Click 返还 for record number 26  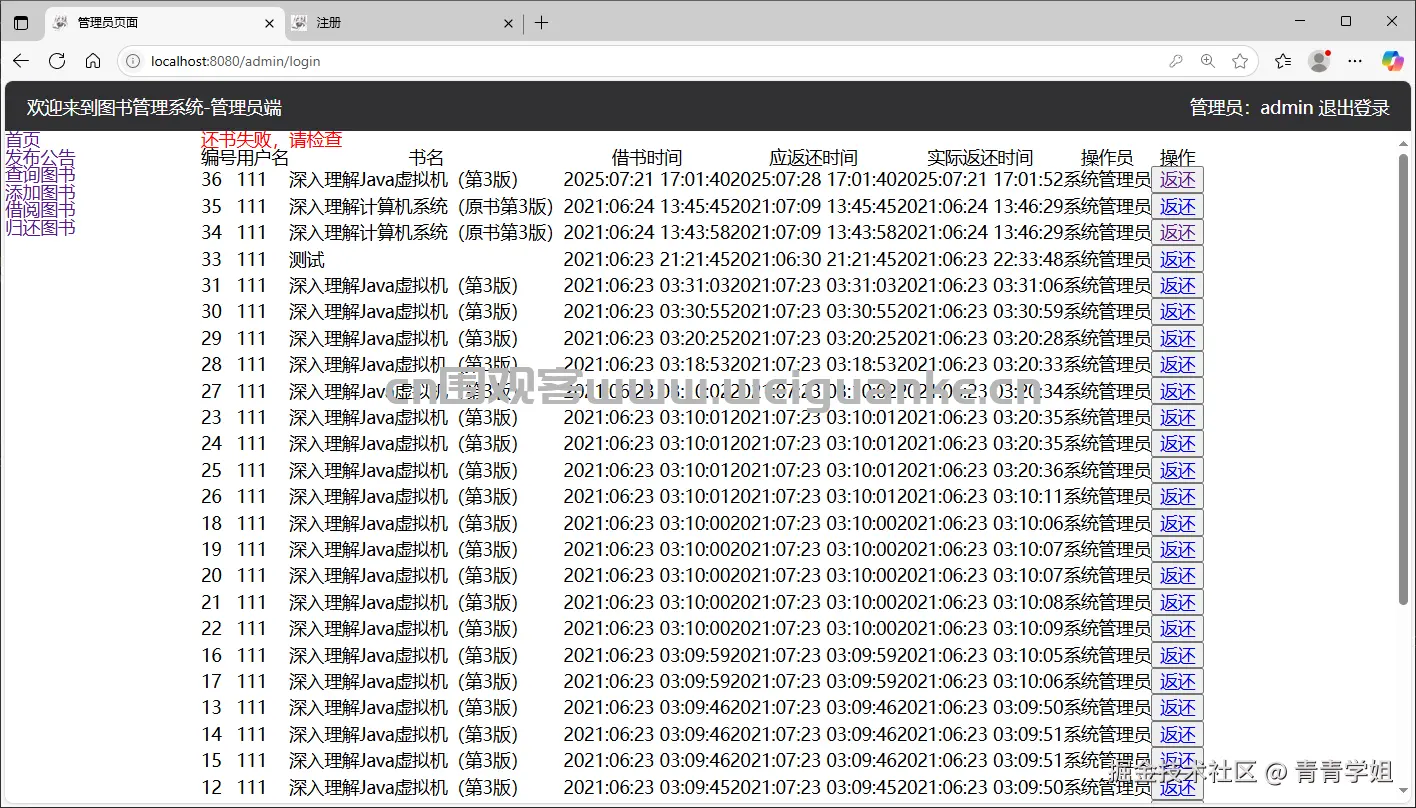click(x=1177, y=496)
